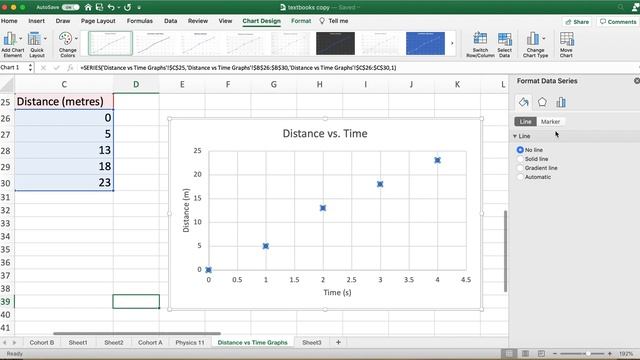Click the Share button

pos(577,22)
